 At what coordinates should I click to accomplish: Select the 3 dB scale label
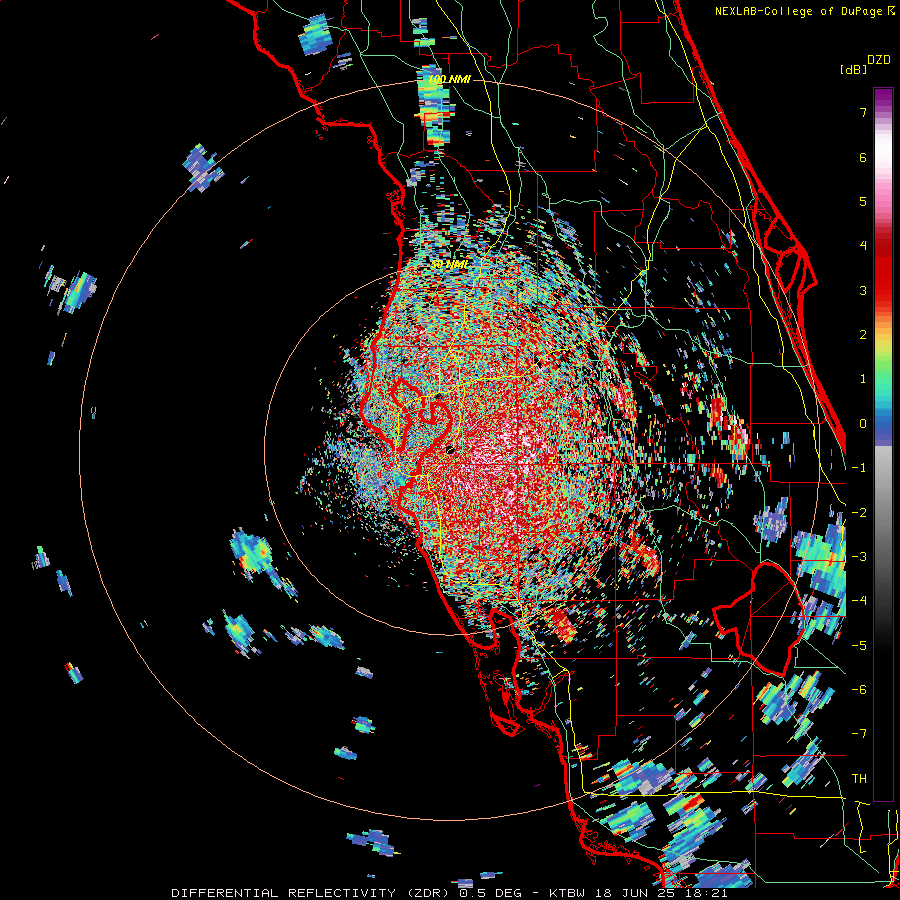(863, 290)
